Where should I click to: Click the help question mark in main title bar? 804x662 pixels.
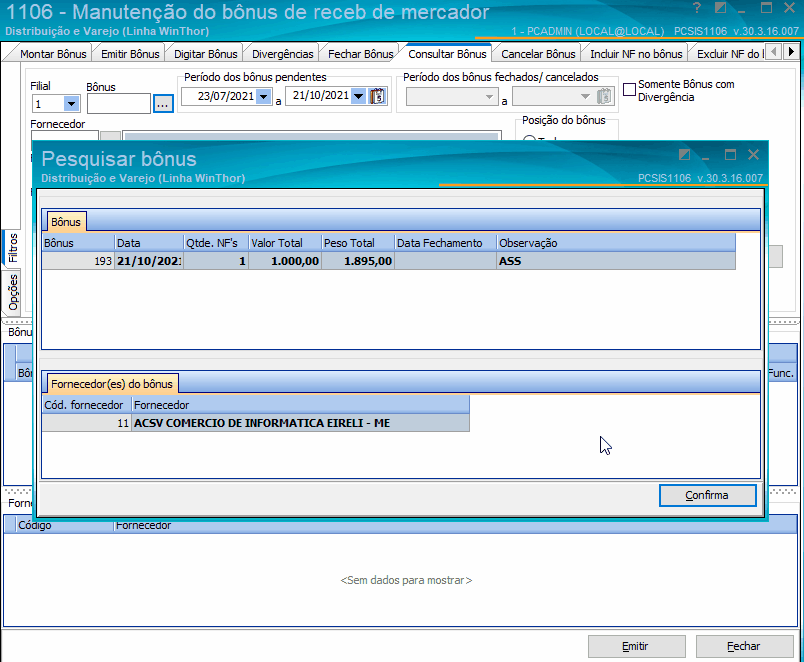click(x=696, y=8)
